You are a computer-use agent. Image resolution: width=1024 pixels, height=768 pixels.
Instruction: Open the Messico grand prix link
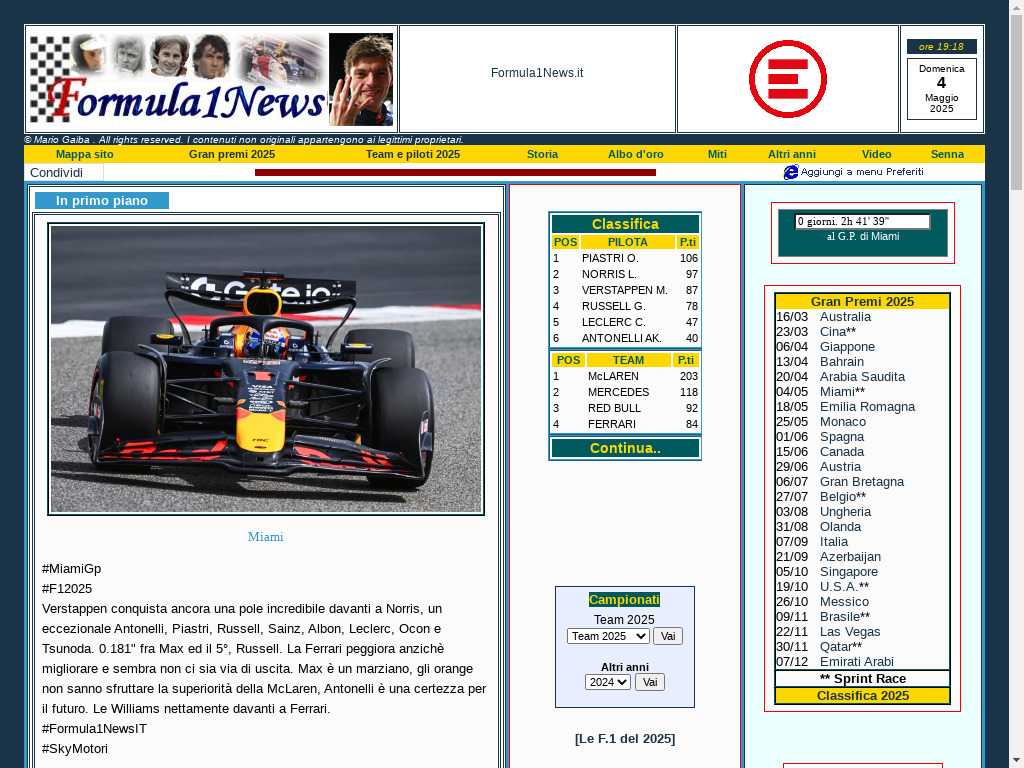point(844,602)
